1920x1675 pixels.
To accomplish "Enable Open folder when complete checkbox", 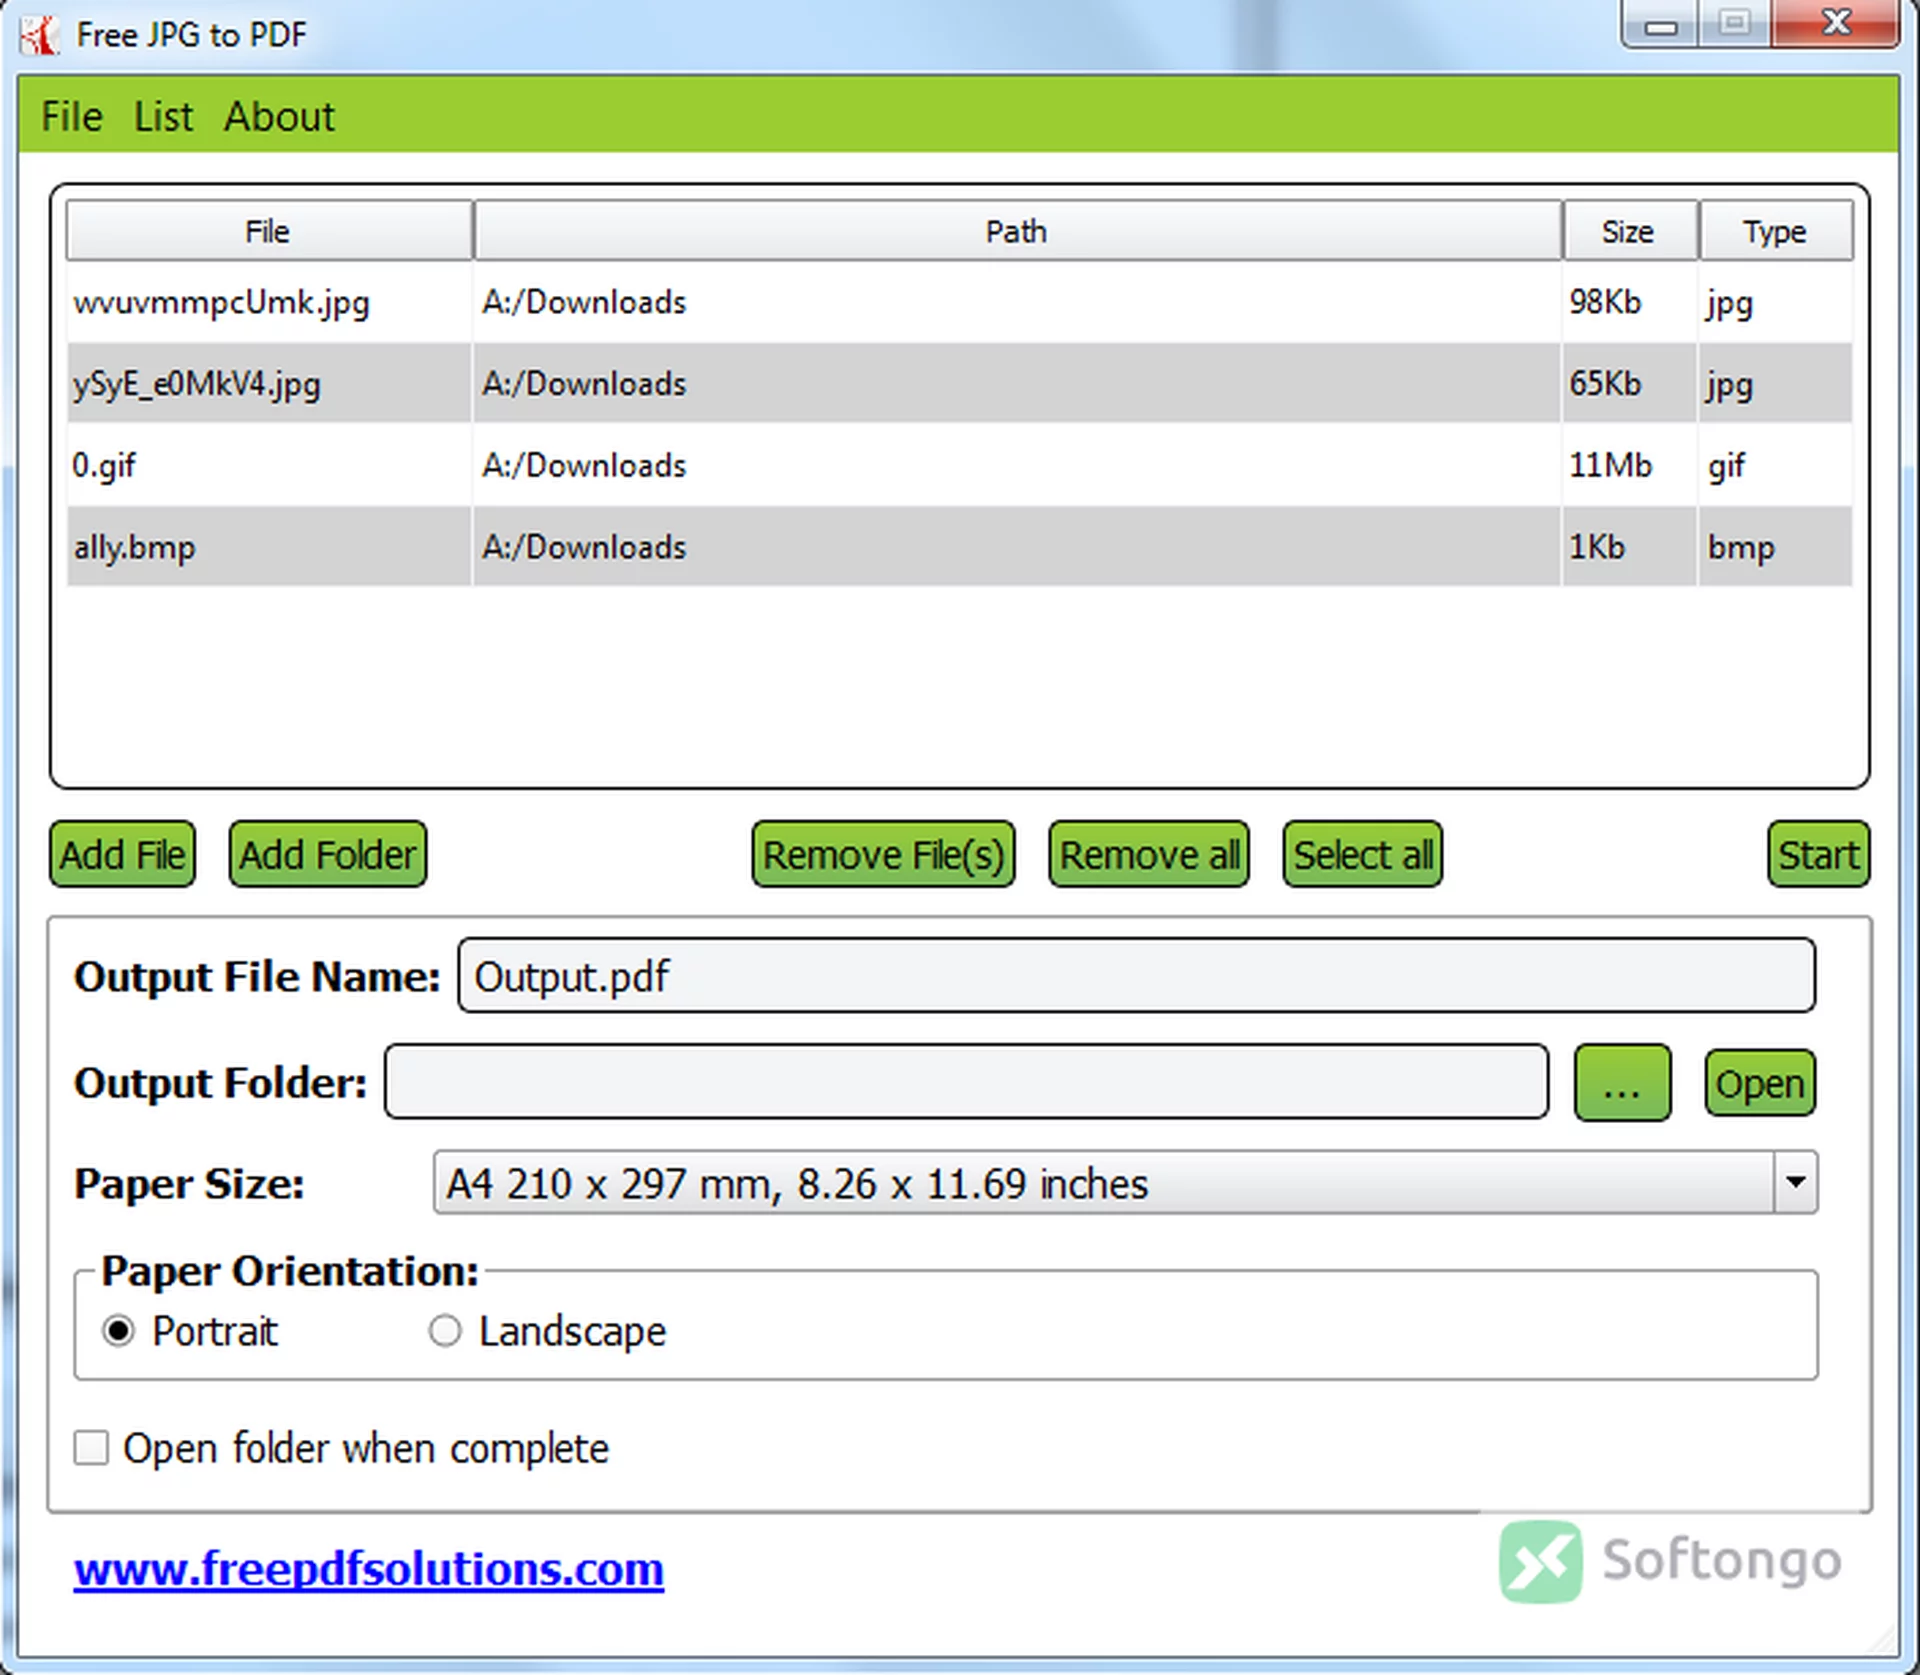I will click(91, 1448).
